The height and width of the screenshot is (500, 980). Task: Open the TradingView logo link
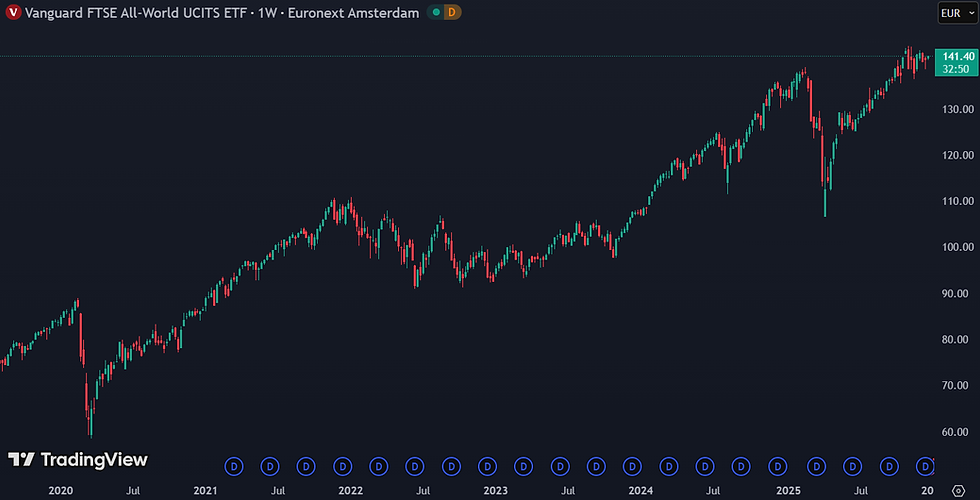click(x=78, y=460)
